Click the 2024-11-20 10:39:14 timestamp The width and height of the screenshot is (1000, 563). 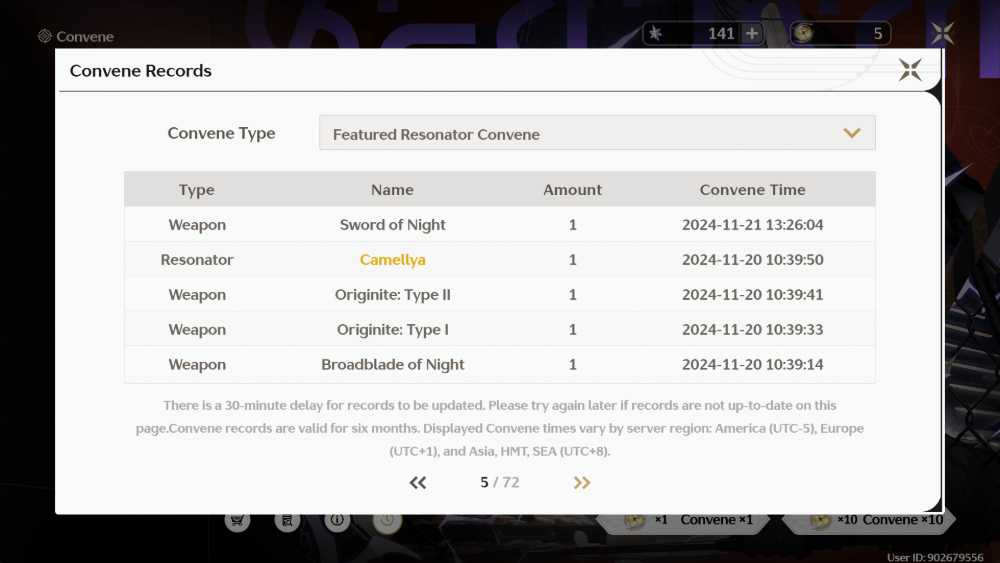752,365
